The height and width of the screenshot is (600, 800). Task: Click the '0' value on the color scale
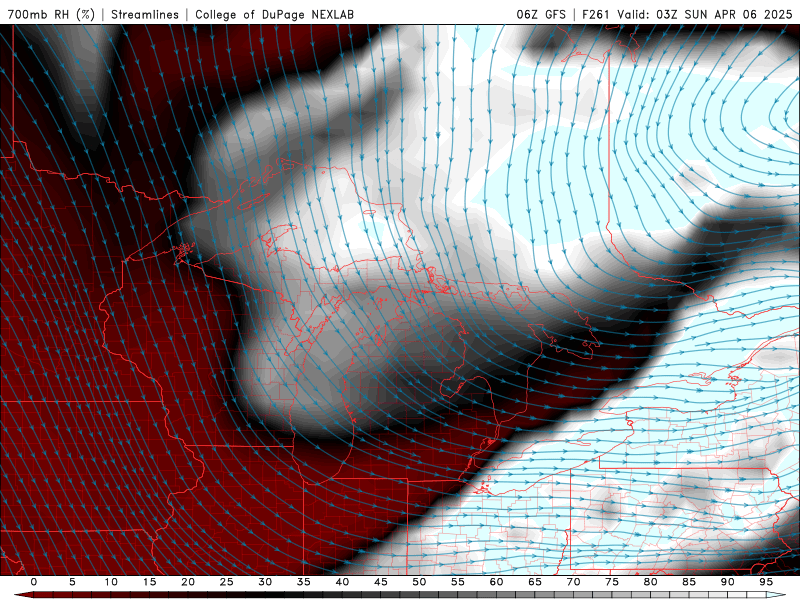tap(34, 582)
